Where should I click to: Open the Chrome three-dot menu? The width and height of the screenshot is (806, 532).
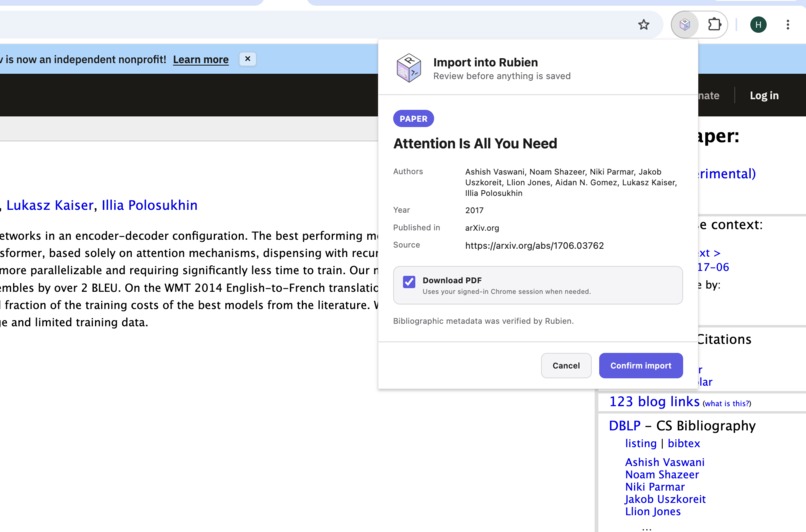pos(787,24)
